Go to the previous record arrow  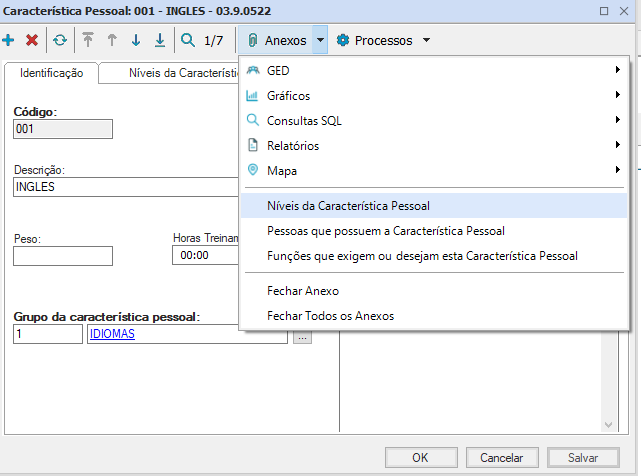pyautogui.click(x=112, y=41)
